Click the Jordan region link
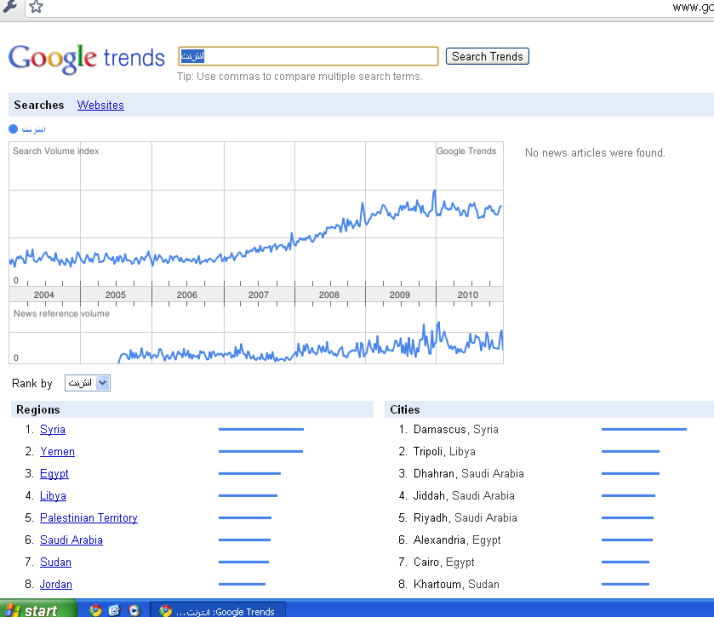Screen dimensions: 714x617 click(x=56, y=584)
